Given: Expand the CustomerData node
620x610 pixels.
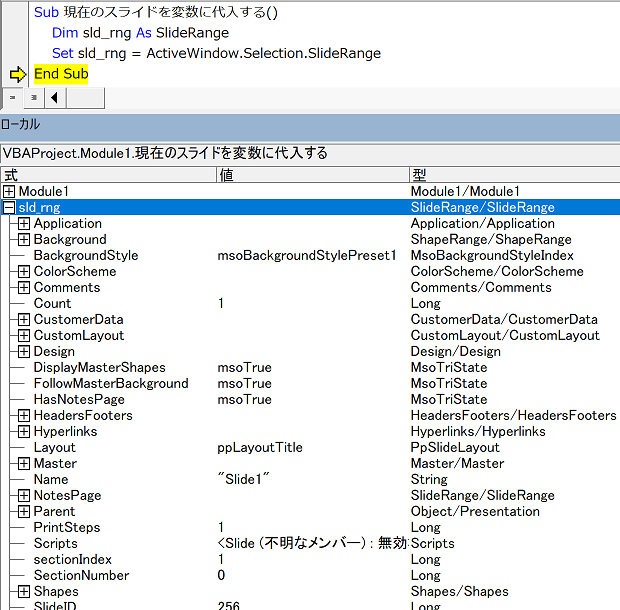Looking at the screenshot, I should [x=24, y=319].
